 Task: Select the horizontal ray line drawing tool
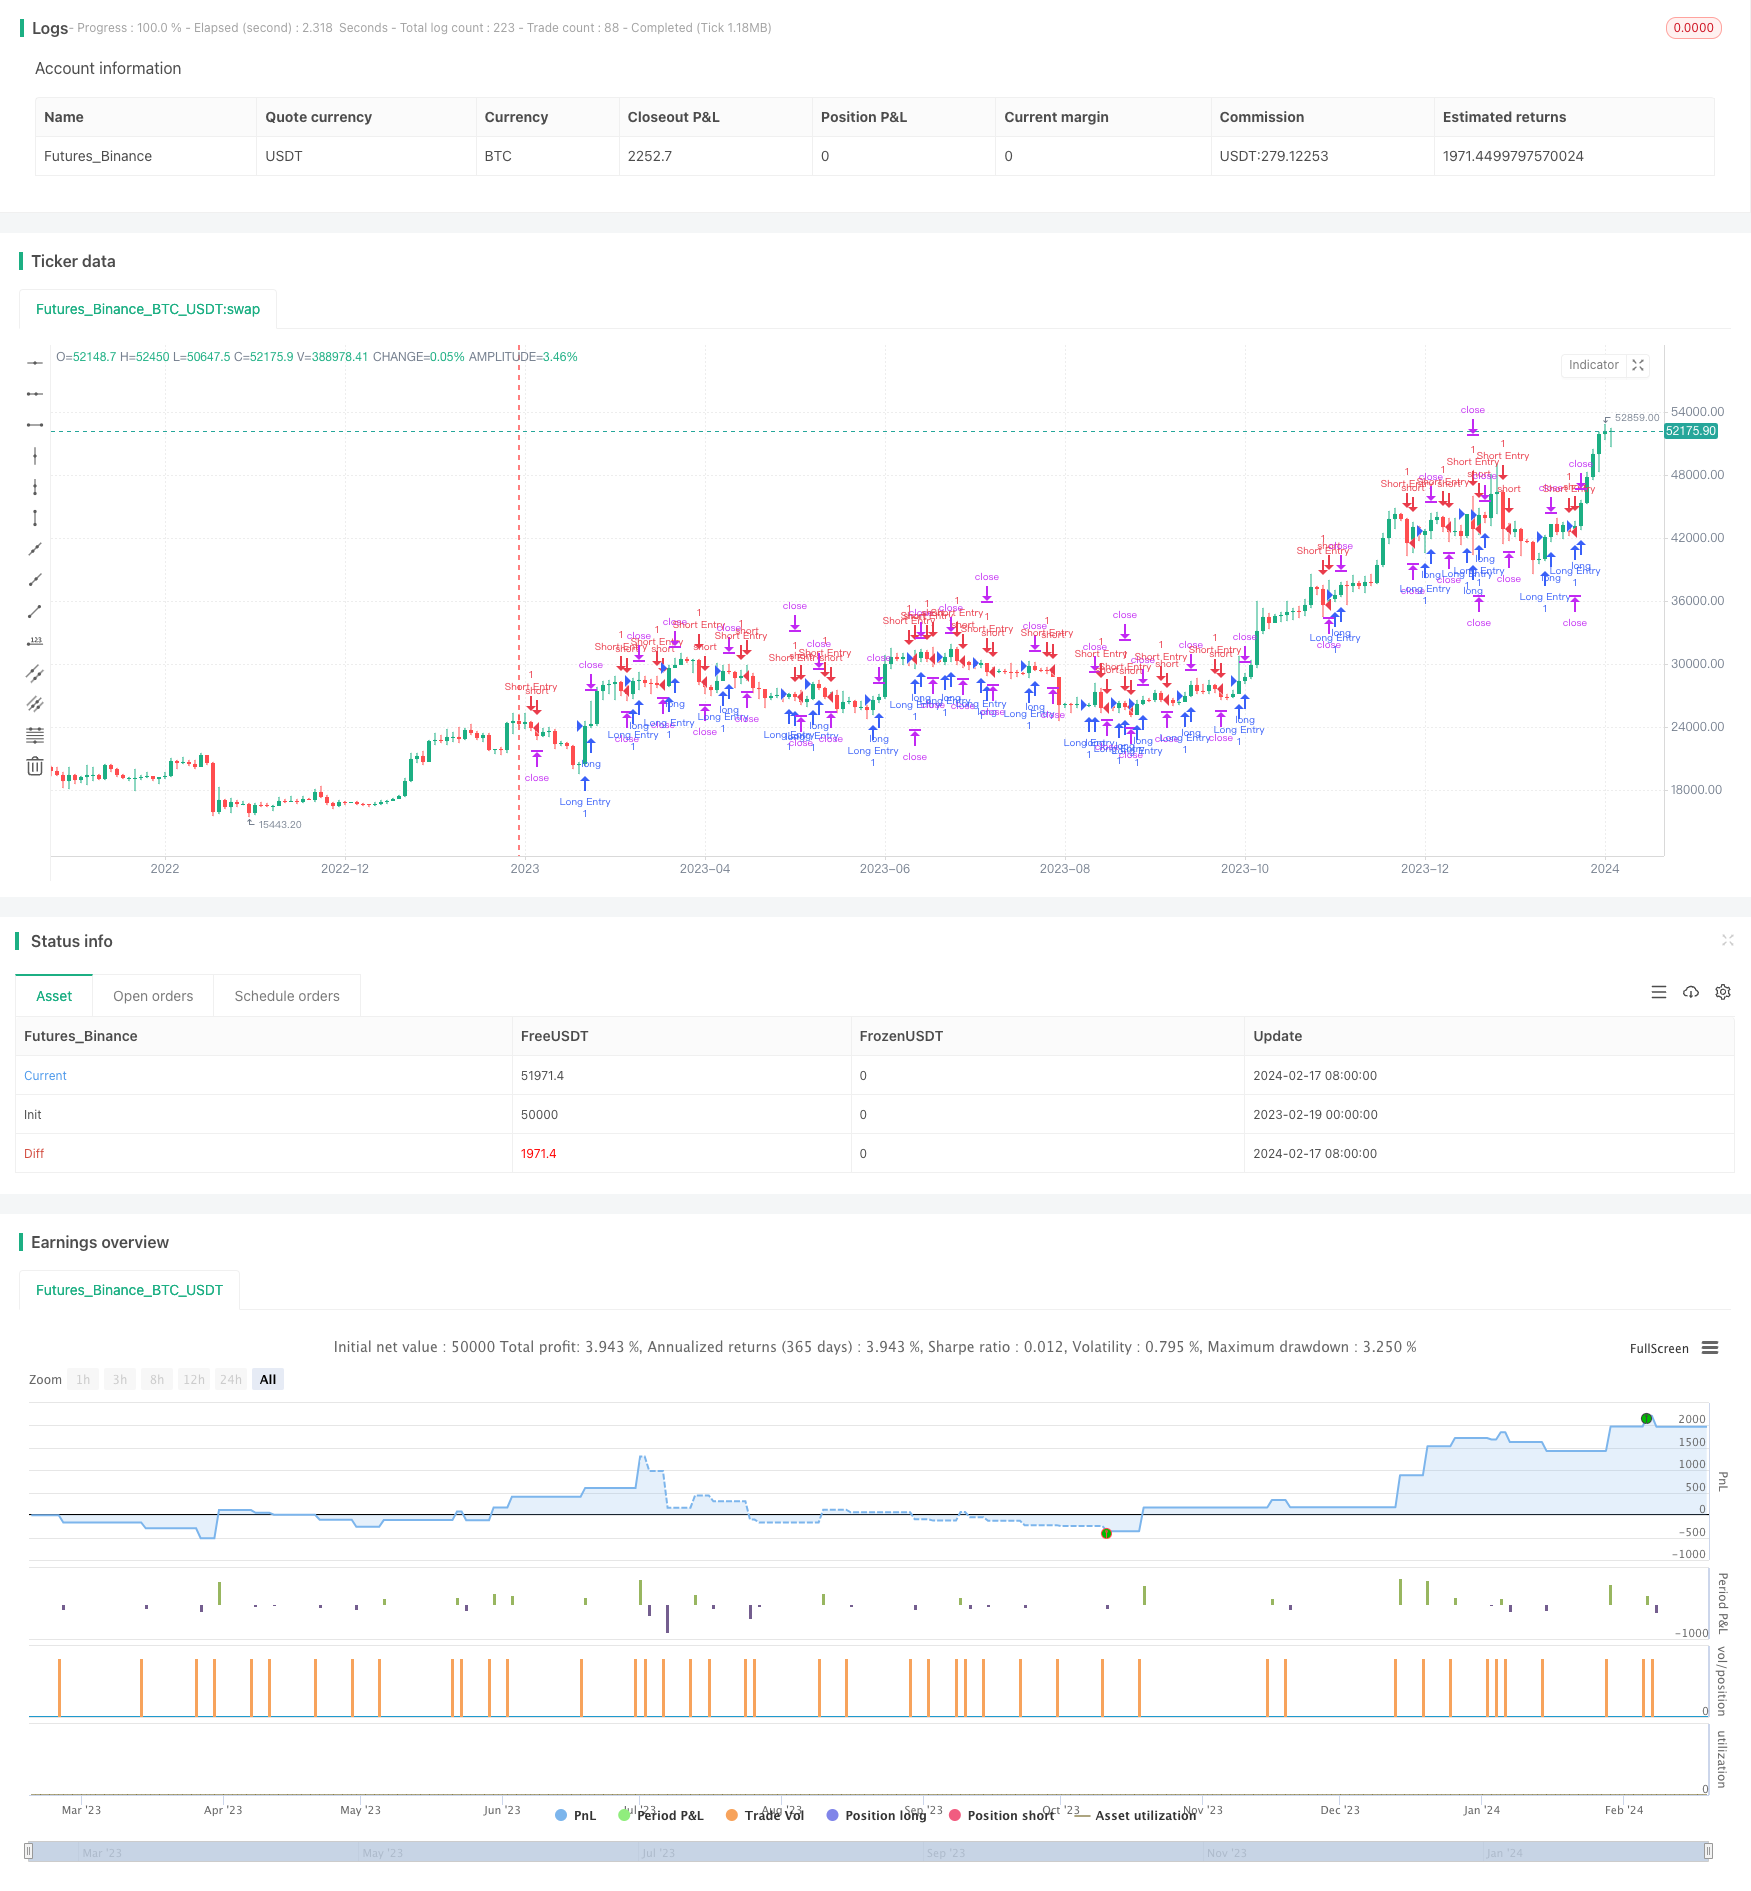[x=35, y=394]
